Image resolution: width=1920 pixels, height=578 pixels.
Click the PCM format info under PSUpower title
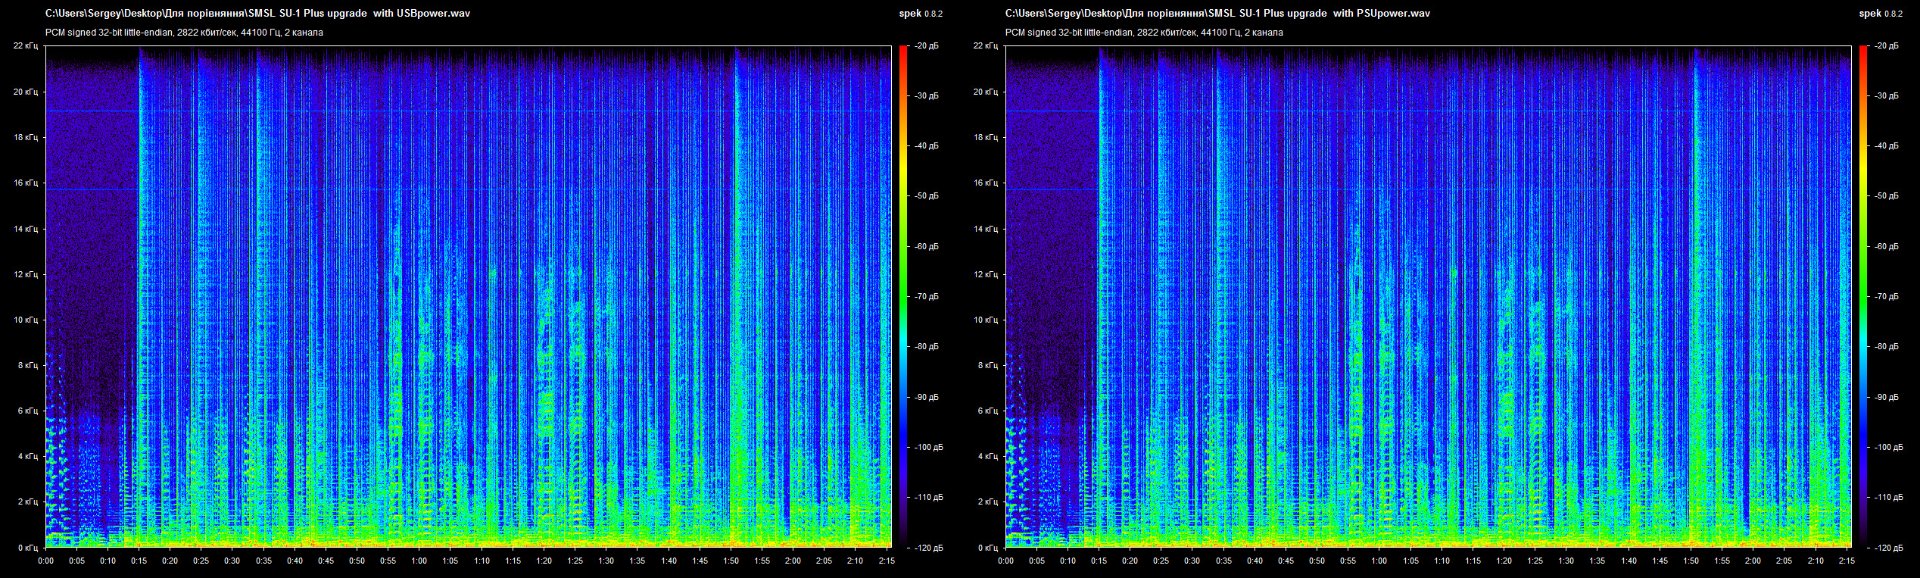[x=1144, y=33]
